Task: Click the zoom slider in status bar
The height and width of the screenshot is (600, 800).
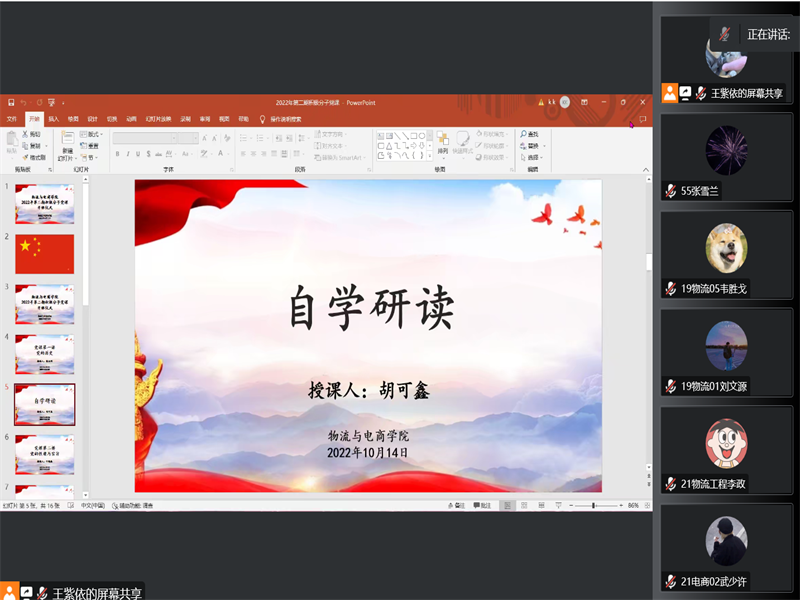Action: tap(595, 505)
